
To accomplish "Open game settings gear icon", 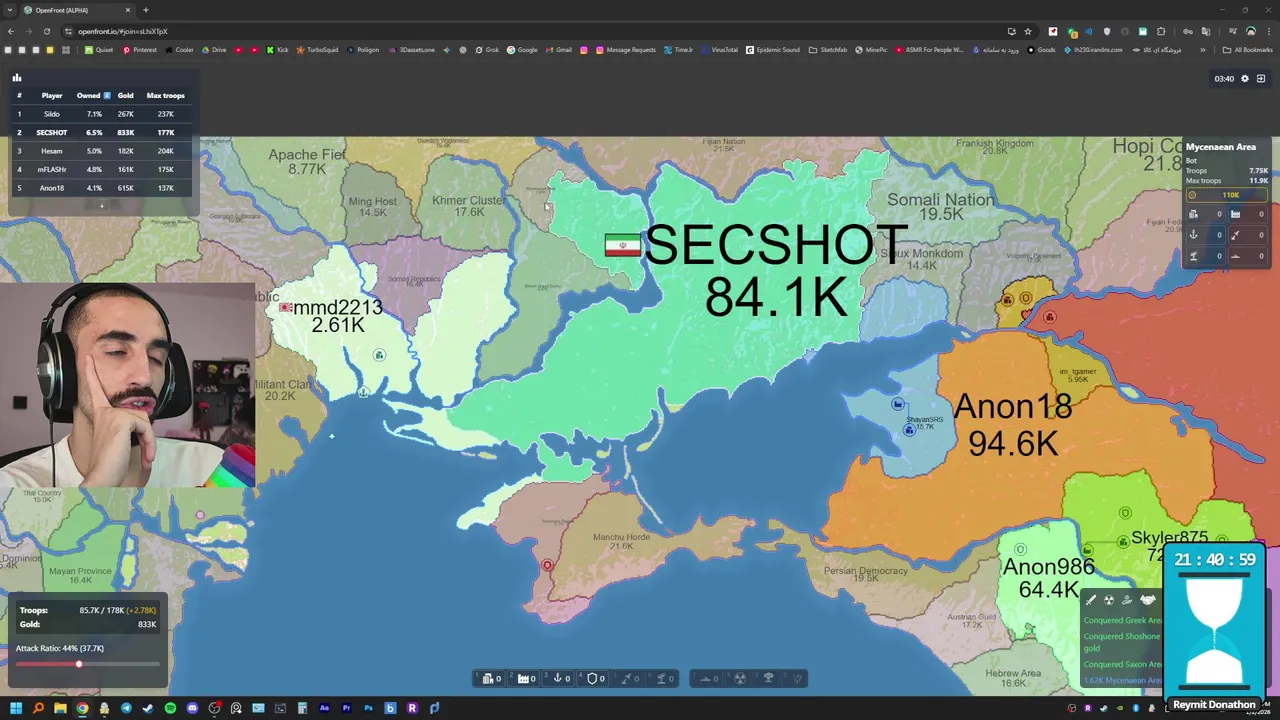I will 1245,78.
